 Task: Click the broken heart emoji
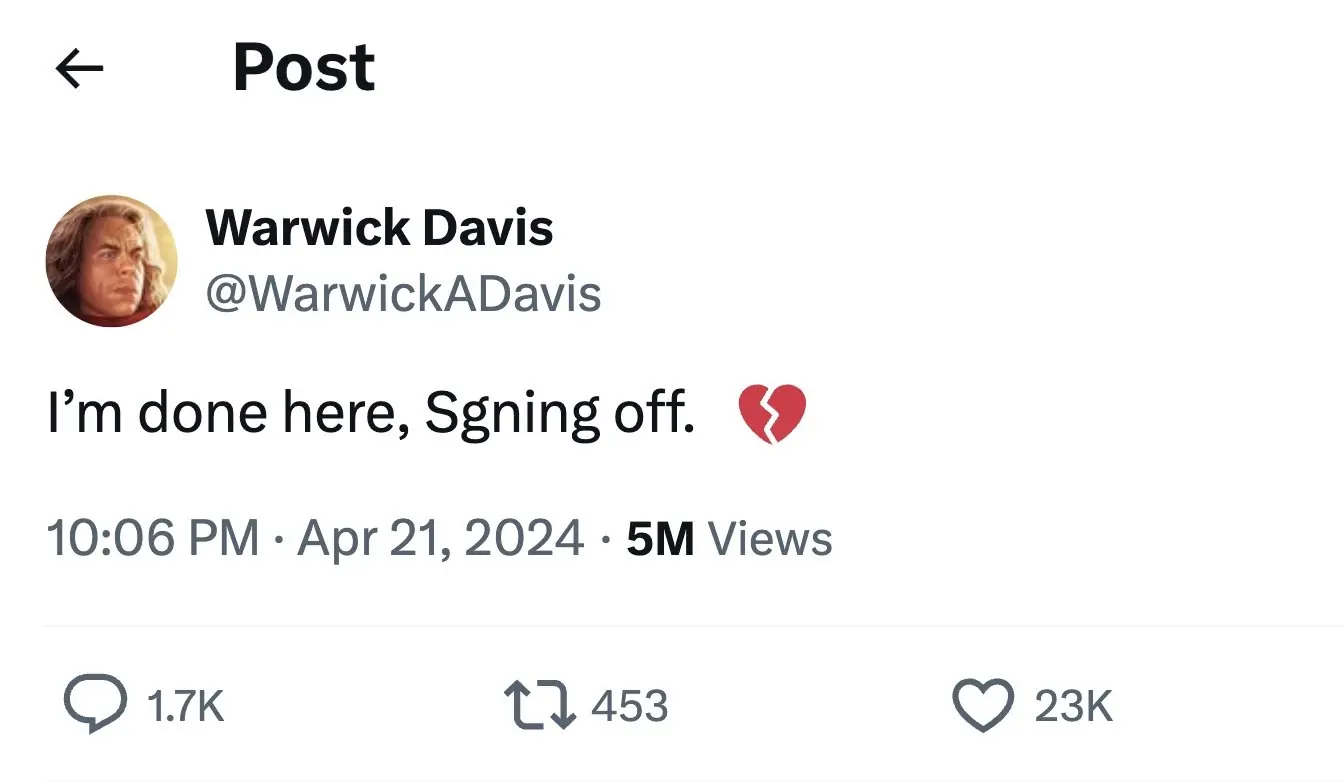[x=771, y=414]
